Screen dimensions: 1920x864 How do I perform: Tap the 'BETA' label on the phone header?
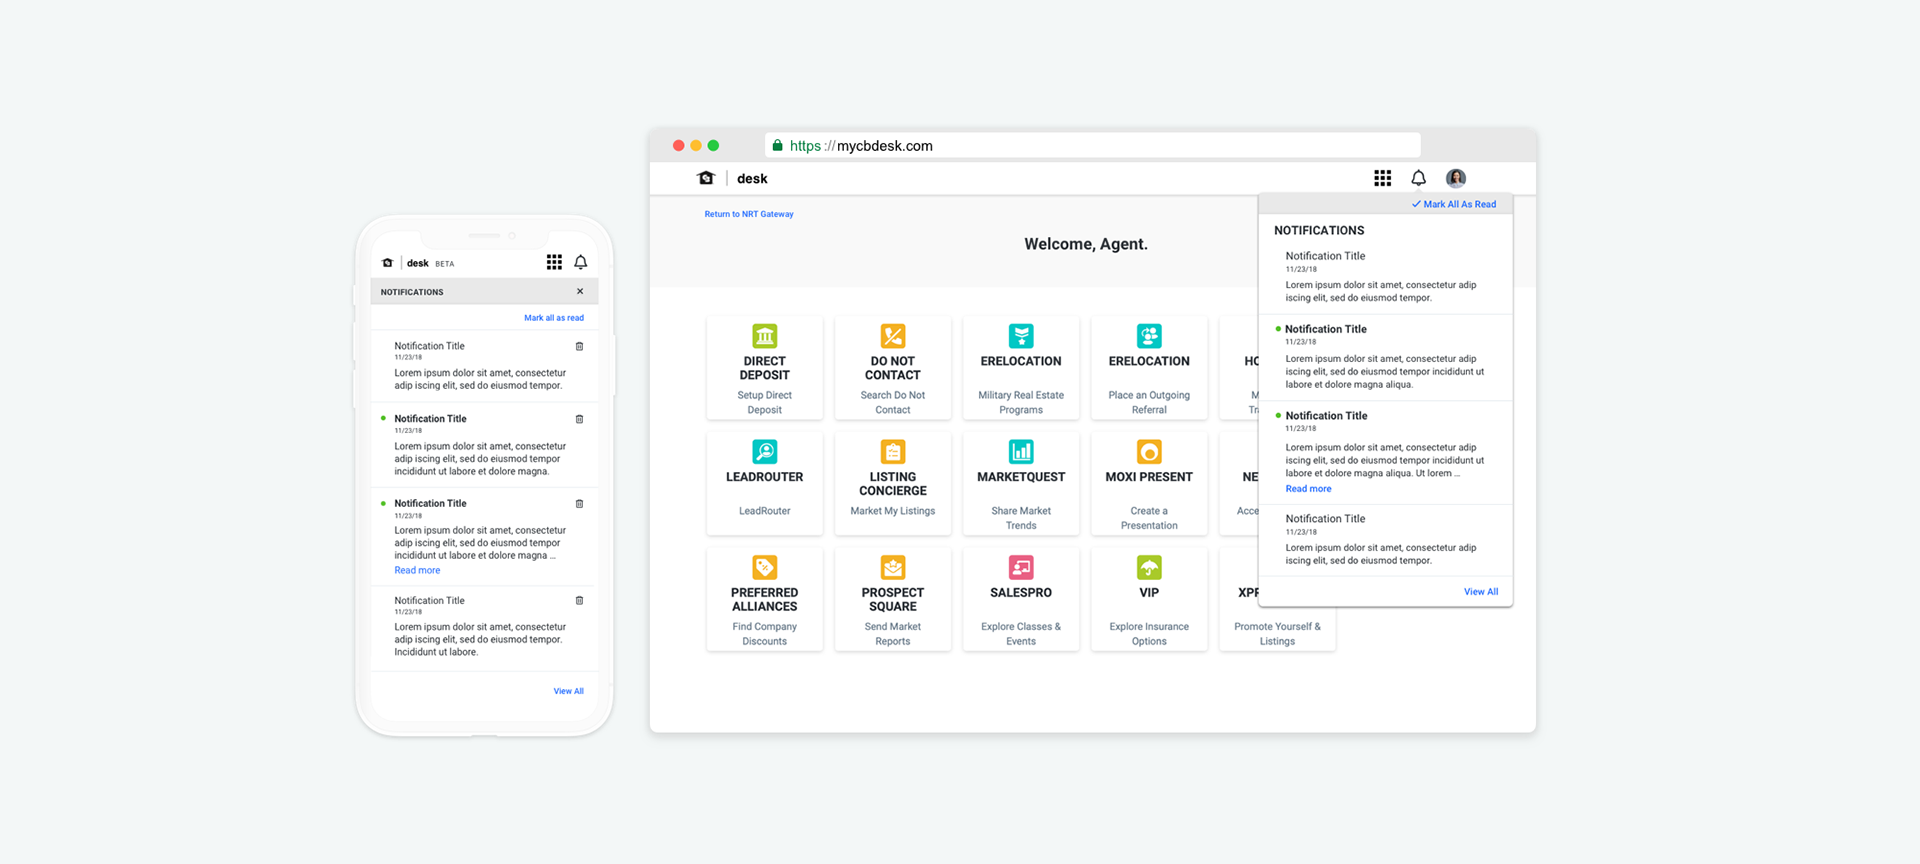[x=445, y=264]
